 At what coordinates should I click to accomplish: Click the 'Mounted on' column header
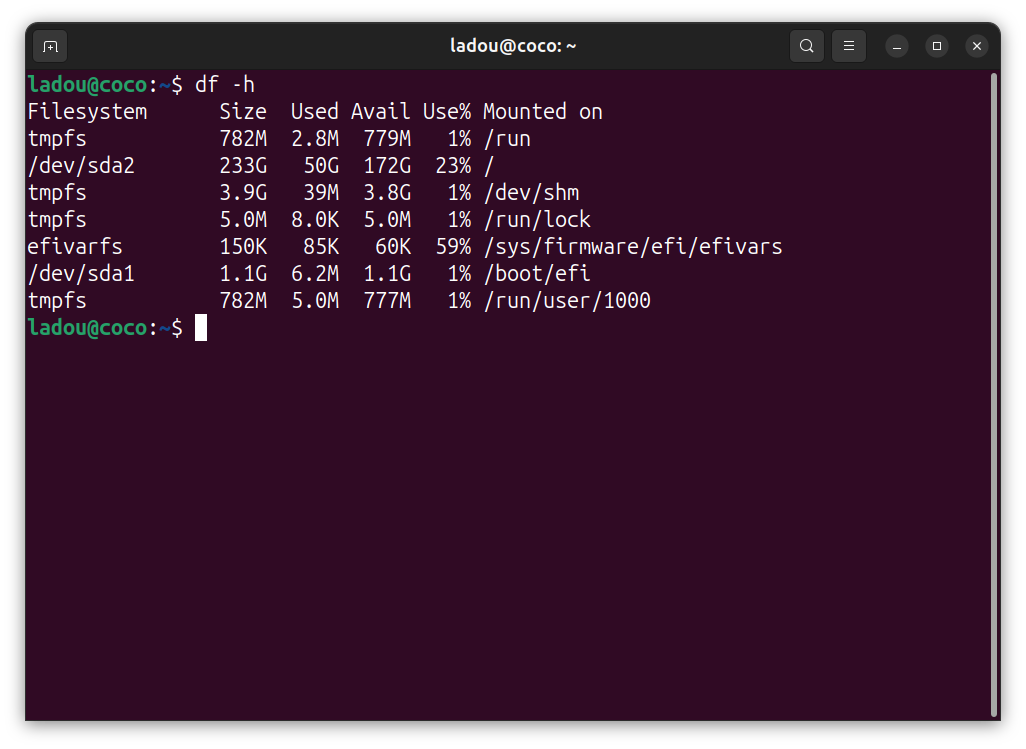pyautogui.click(x=542, y=112)
